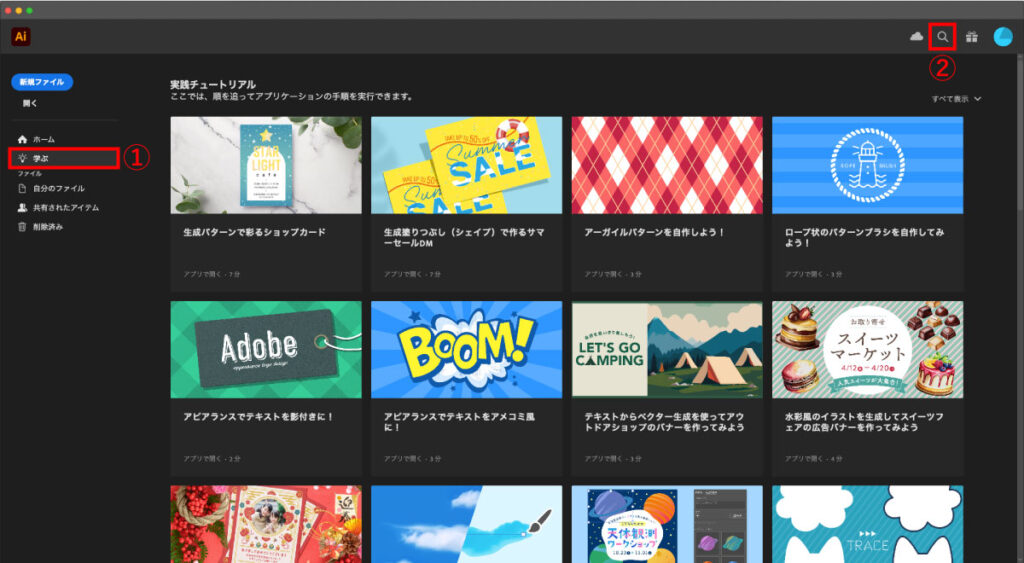Click the Adobe Illustrator Ai logo icon

coord(21,37)
